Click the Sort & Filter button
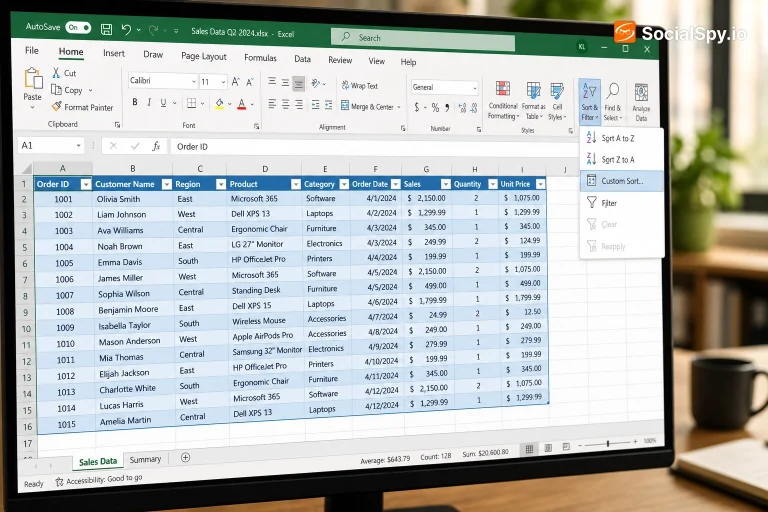The width and height of the screenshot is (768, 512). 589,101
